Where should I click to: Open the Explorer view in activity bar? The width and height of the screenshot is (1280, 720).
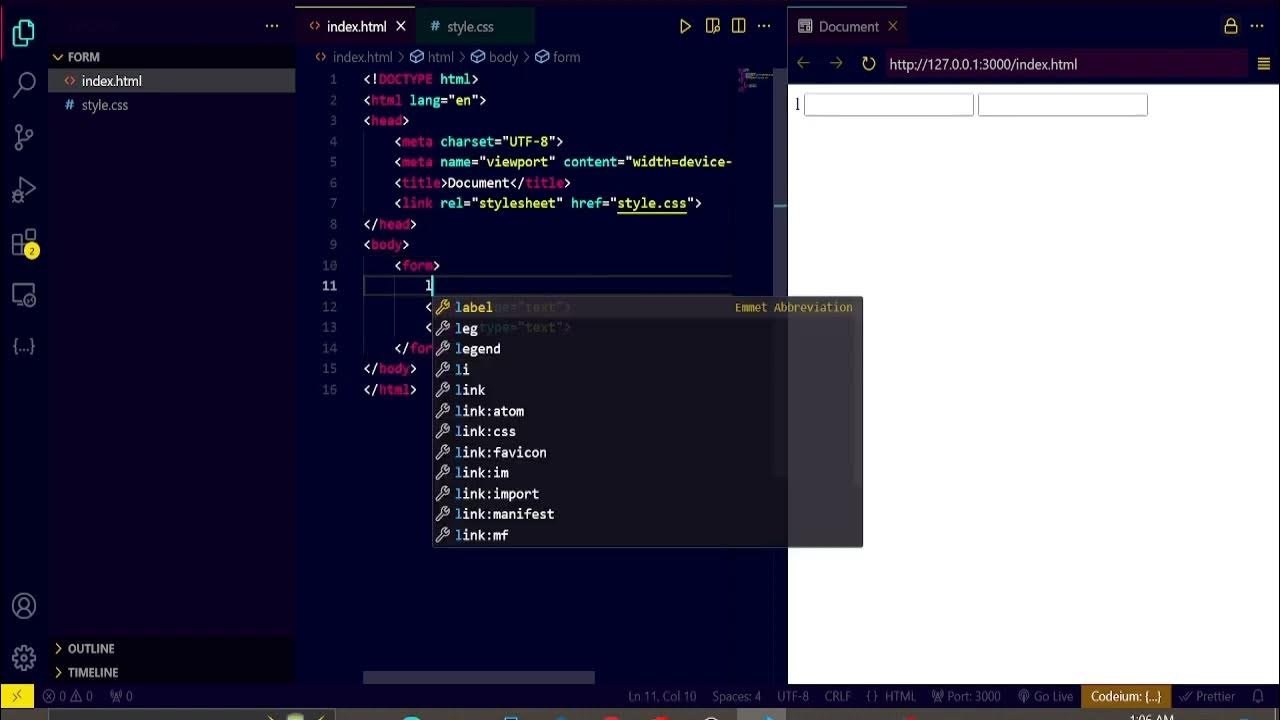coord(24,34)
